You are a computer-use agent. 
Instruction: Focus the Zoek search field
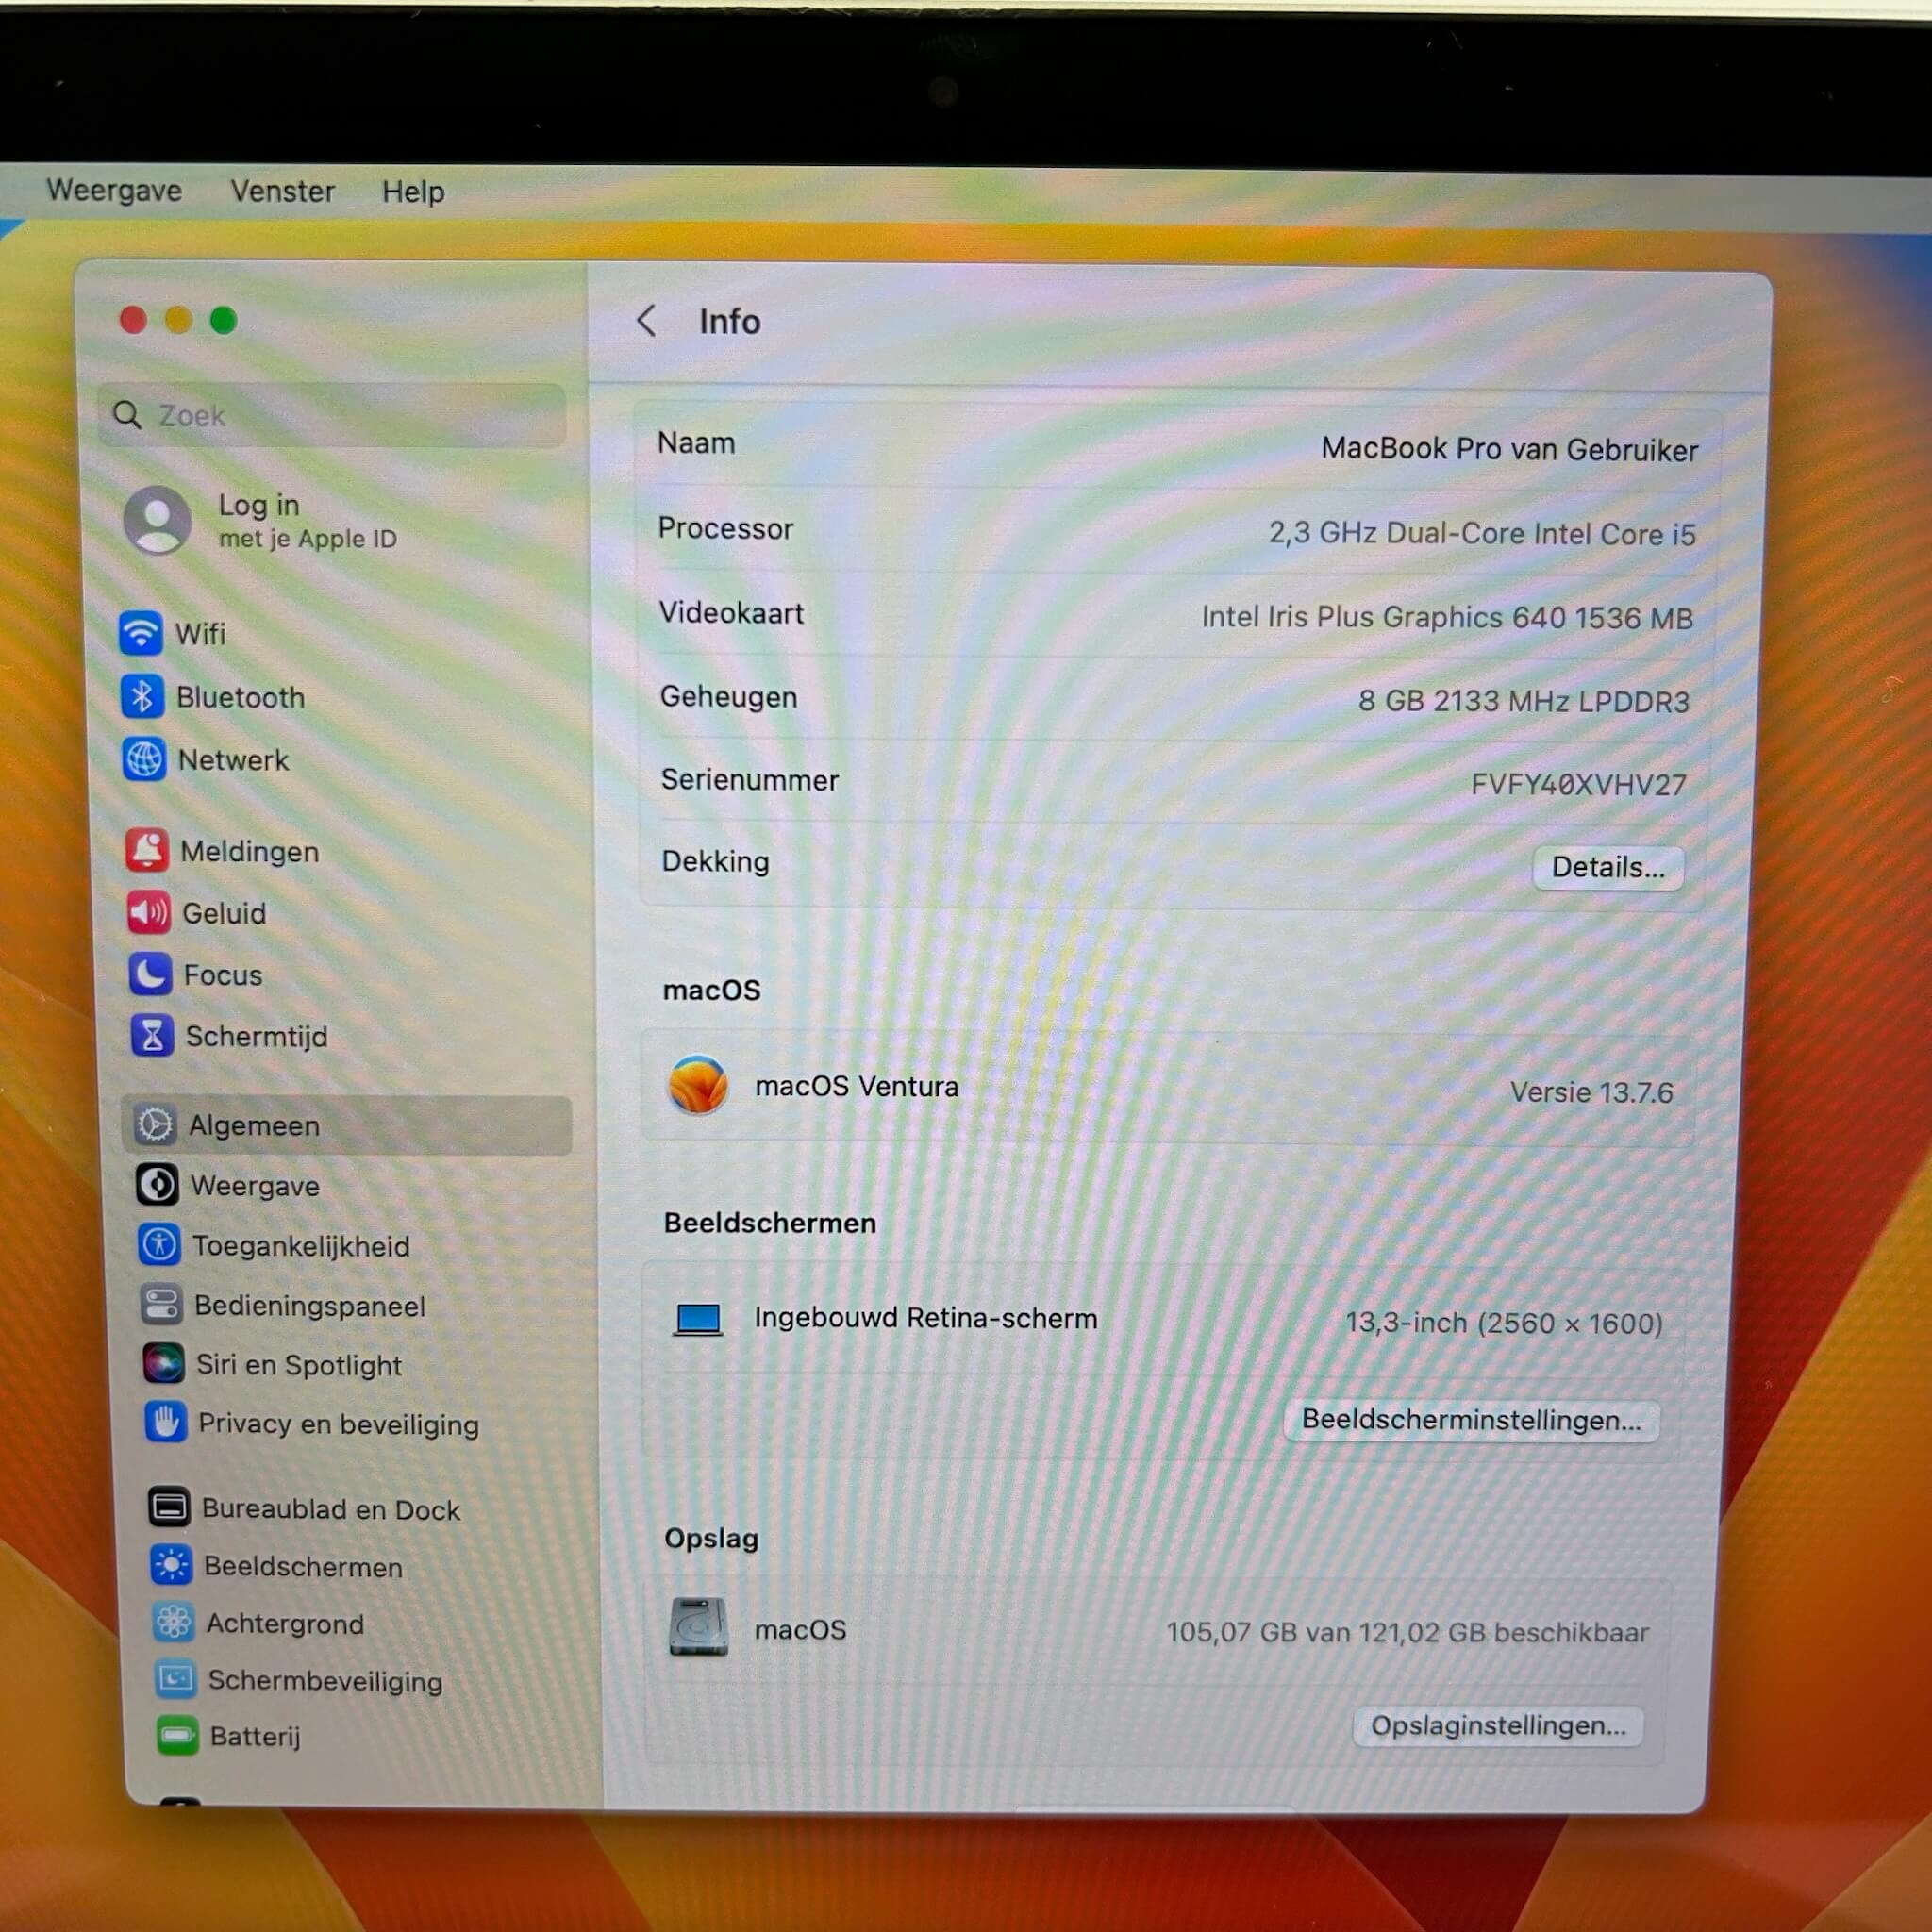click(332, 415)
